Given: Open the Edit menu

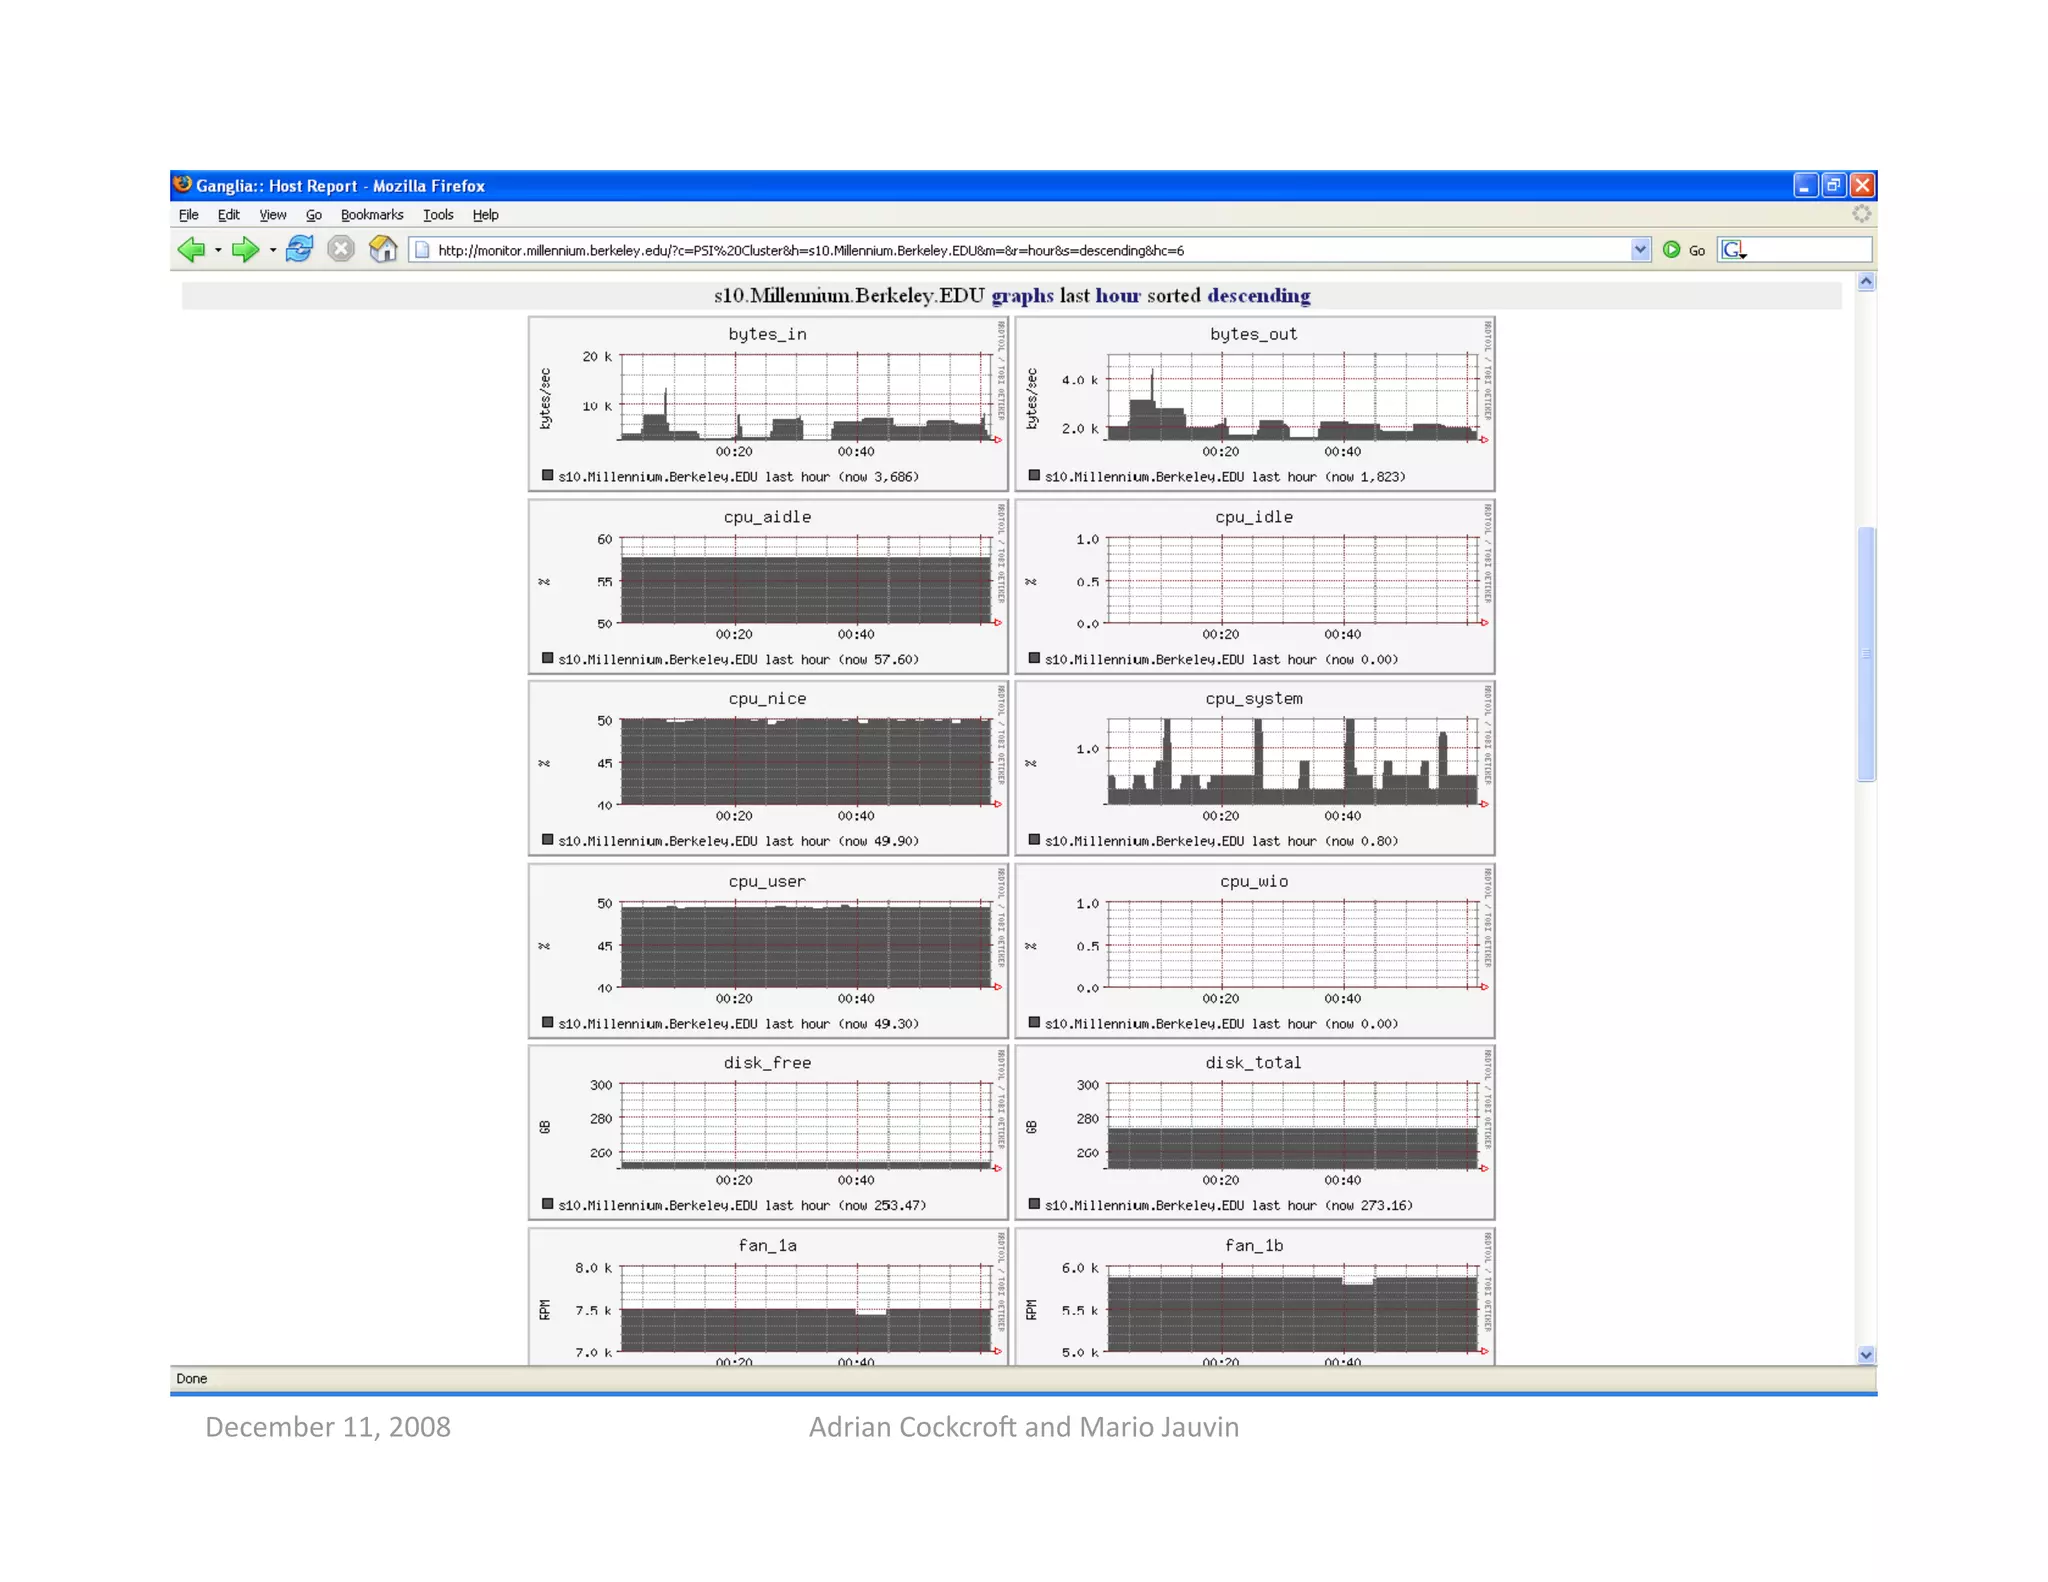Looking at the screenshot, I should (229, 215).
